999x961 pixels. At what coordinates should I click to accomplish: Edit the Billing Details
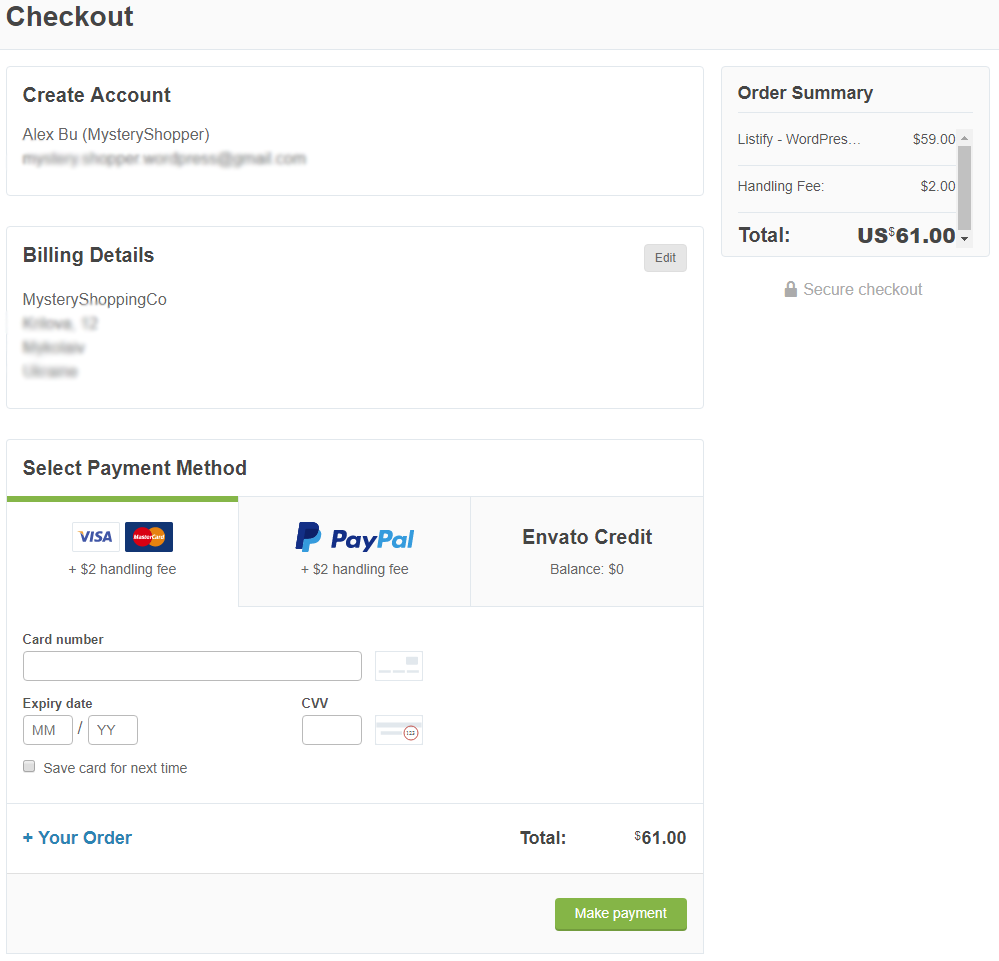click(665, 258)
